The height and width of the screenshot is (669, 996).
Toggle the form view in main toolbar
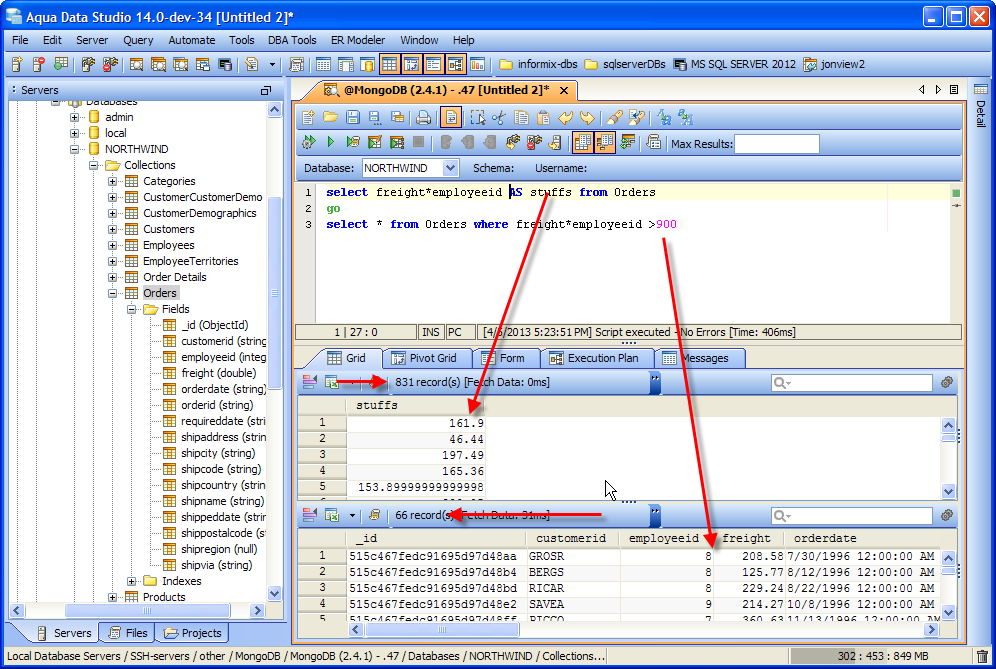tap(433, 64)
